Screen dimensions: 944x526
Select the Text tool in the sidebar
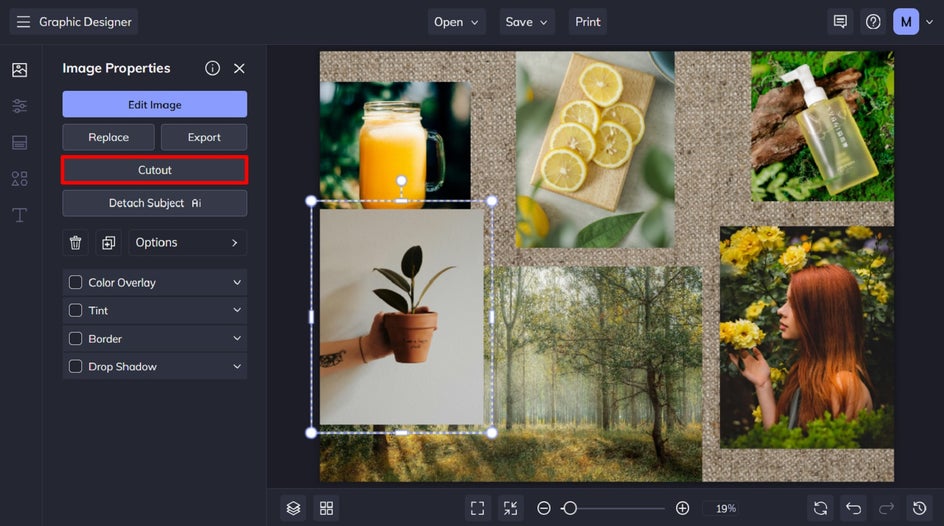point(19,215)
